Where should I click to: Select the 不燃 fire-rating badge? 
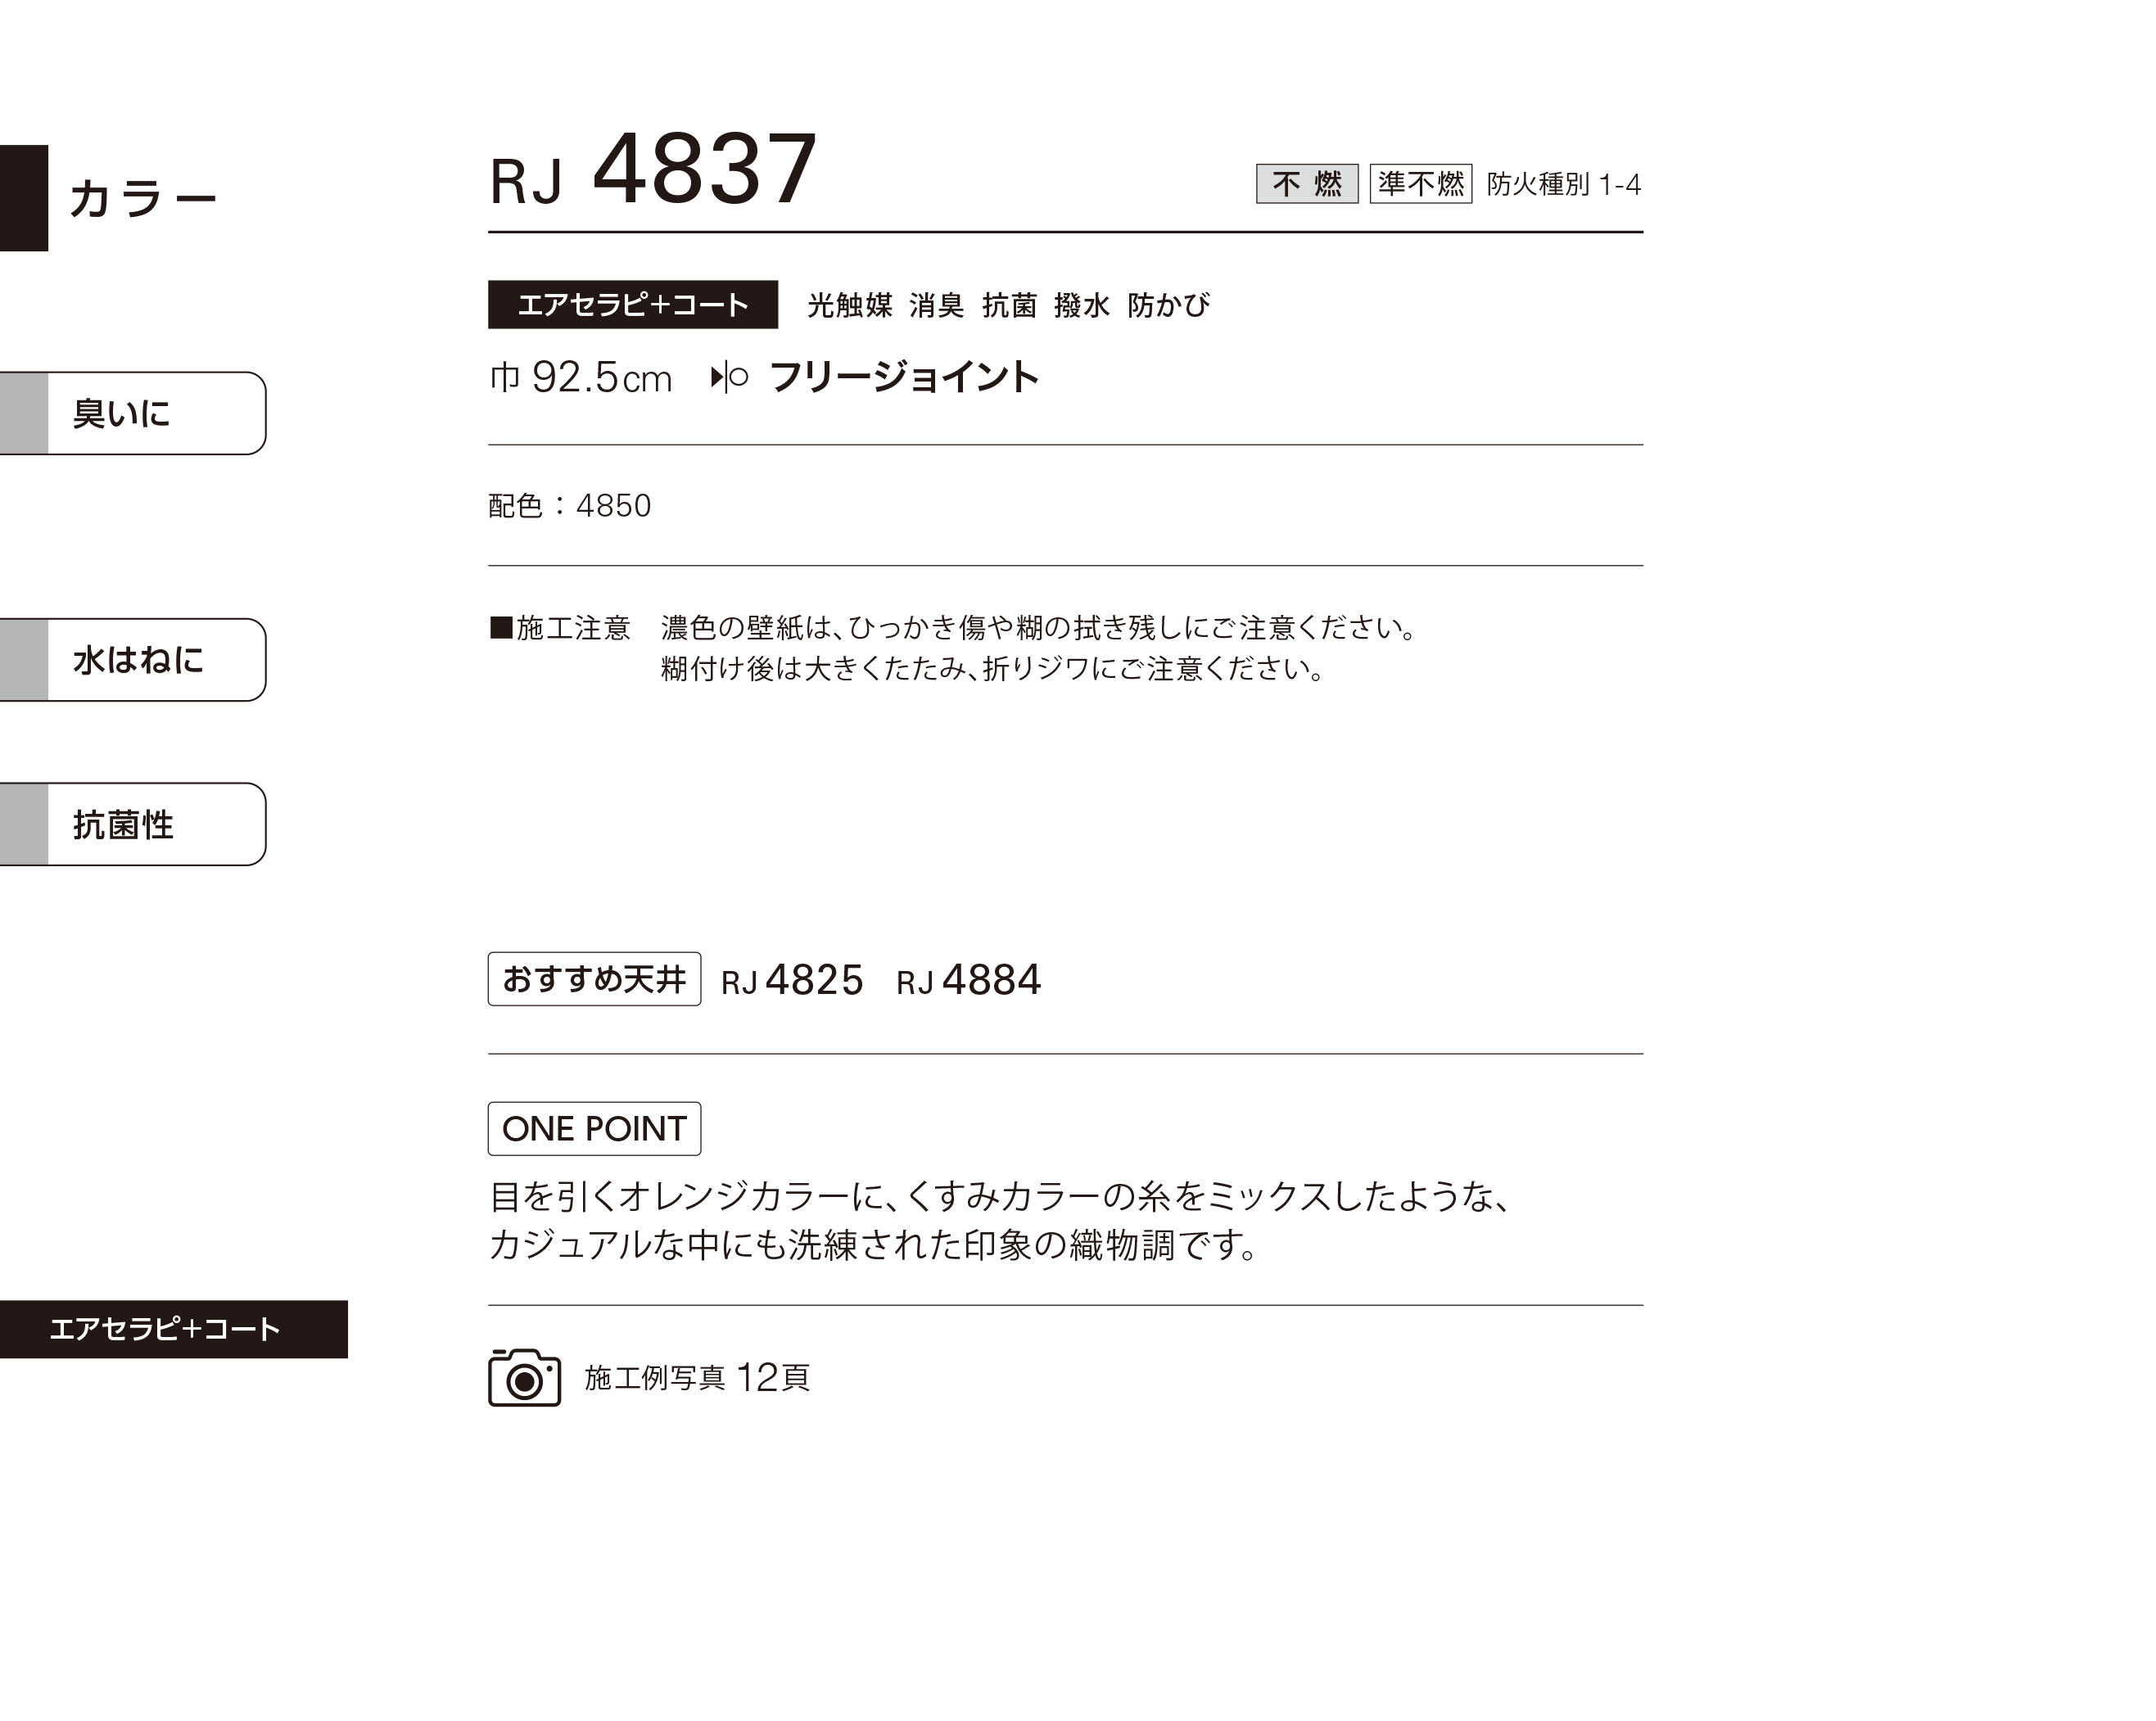point(1306,183)
